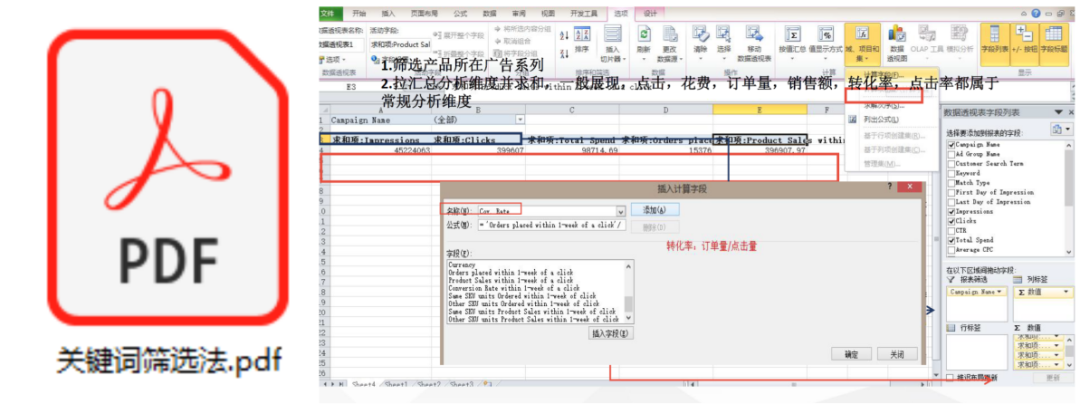Click the 活动字段 Product Sal input box
The height and width of the screenshot is (404, 1080).
400,44
